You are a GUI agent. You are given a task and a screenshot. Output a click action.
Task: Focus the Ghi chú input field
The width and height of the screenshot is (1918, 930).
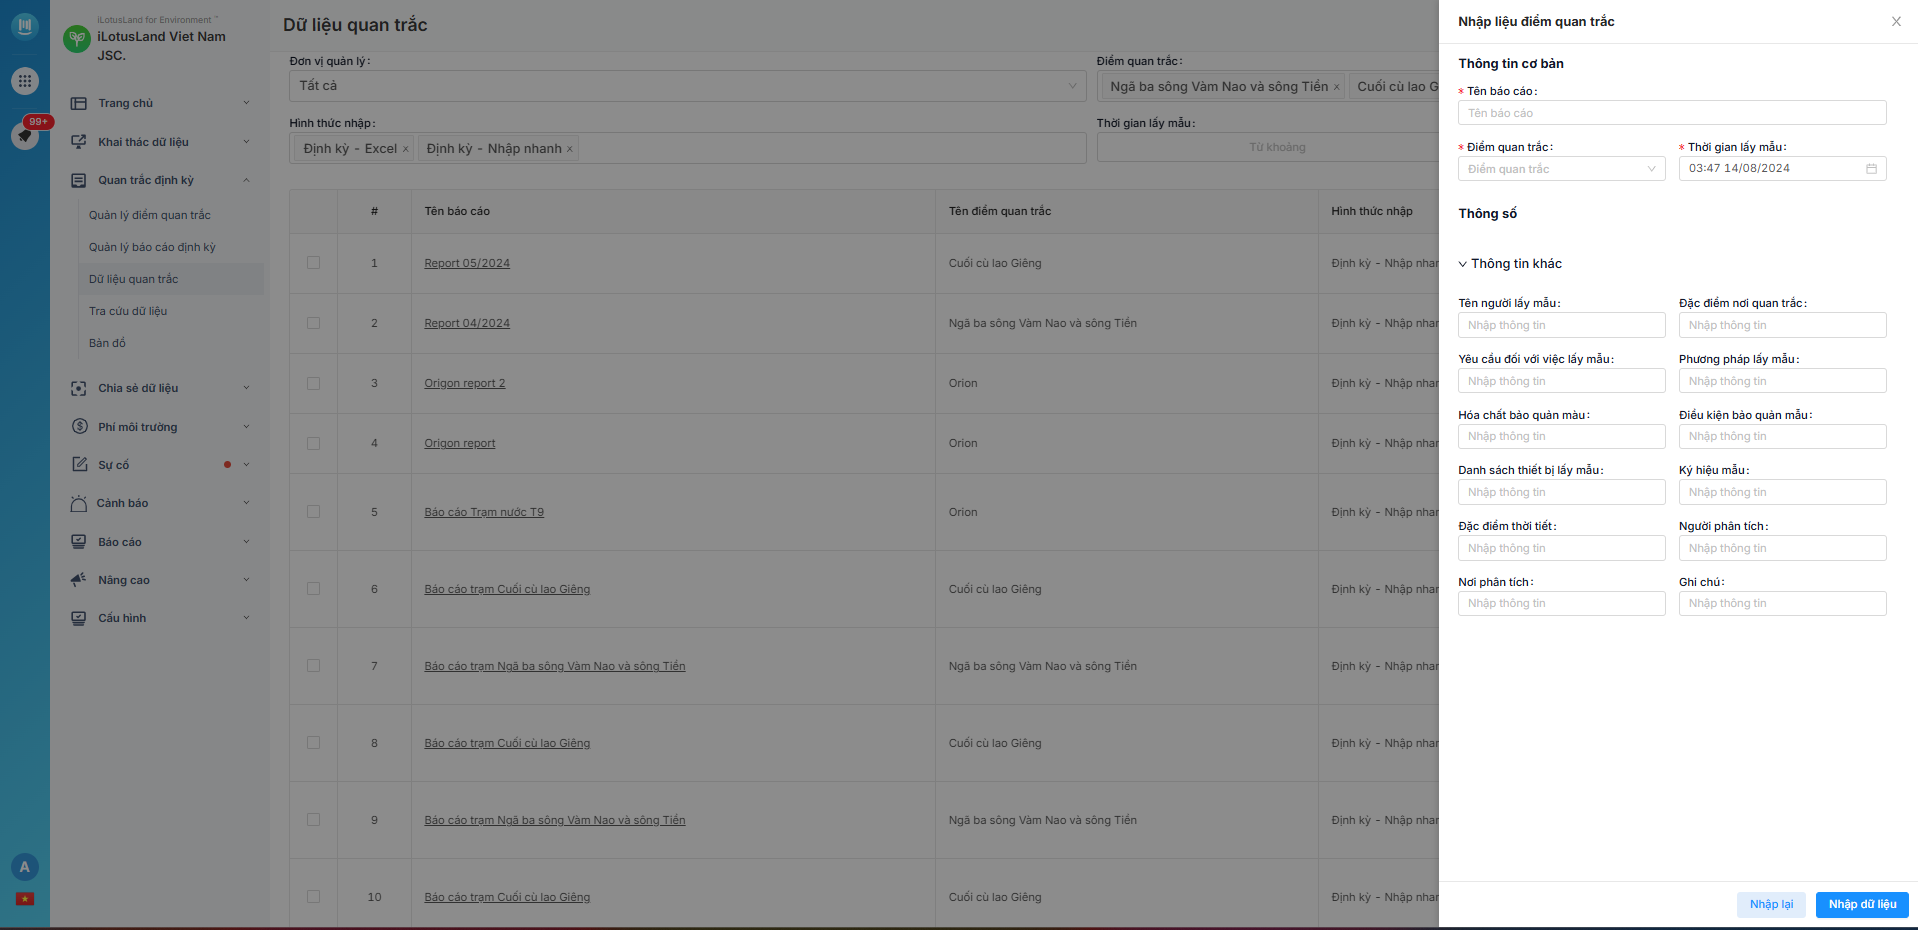1782,603
